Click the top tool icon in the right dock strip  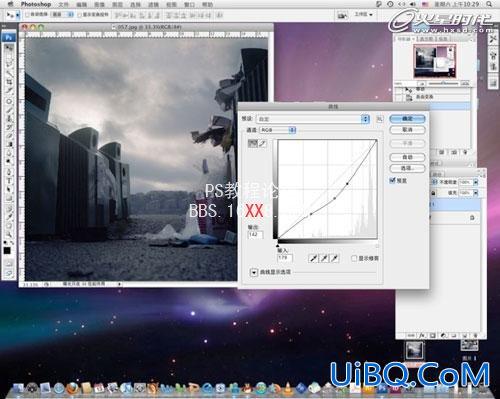click(493, 39)
